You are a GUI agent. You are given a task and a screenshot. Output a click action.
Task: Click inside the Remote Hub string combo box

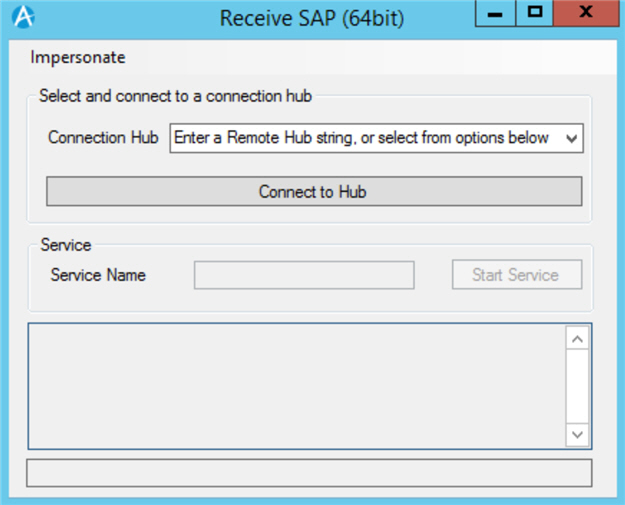tap(366, 138)
